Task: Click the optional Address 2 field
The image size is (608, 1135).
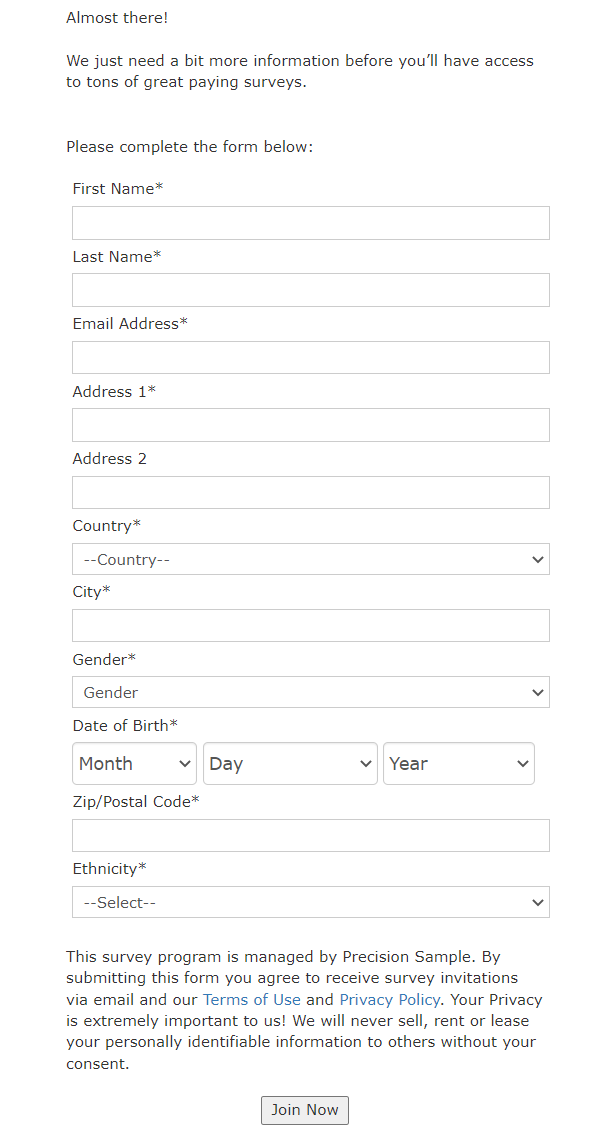Action: pos(310,492)
